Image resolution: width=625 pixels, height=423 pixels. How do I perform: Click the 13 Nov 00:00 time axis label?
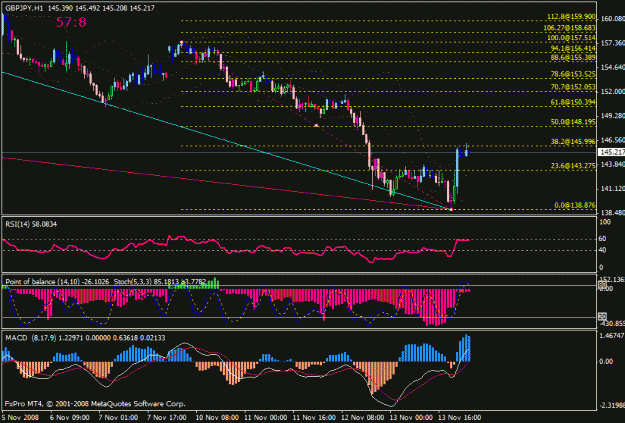(411, 417)
